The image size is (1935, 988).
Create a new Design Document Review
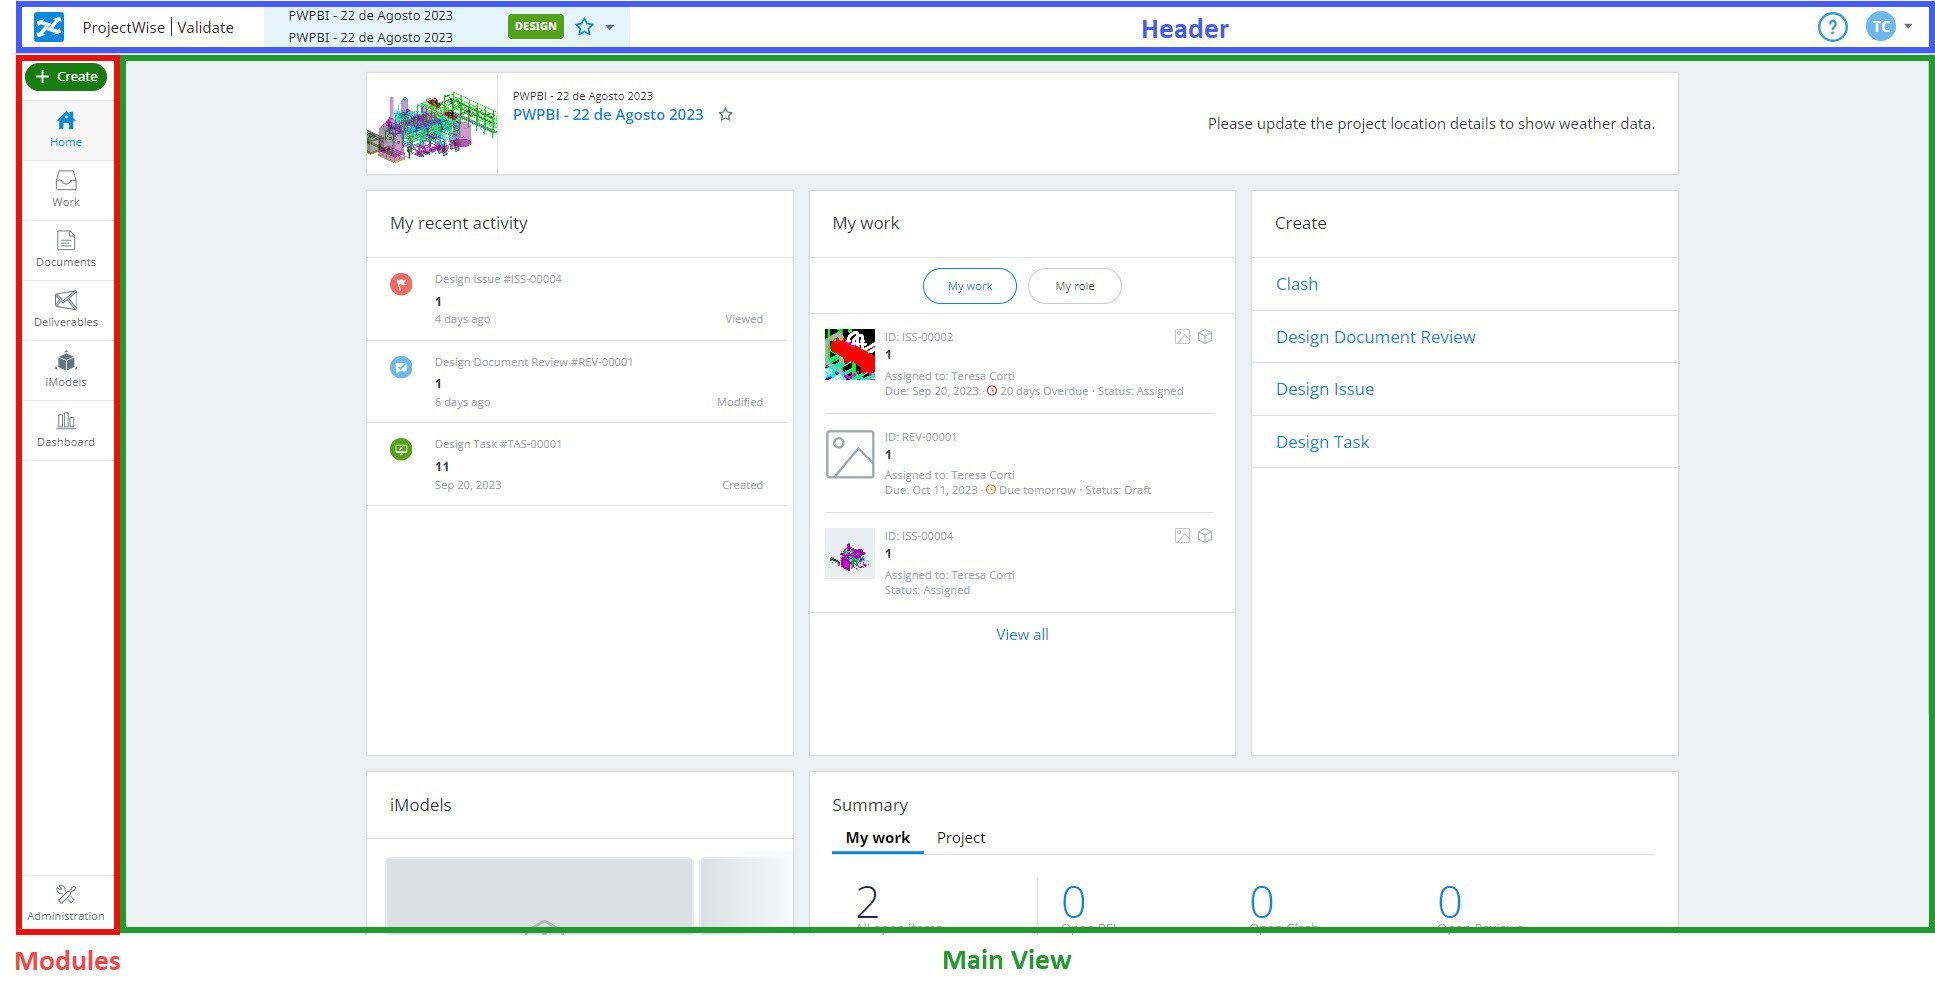pos(1375,337)
